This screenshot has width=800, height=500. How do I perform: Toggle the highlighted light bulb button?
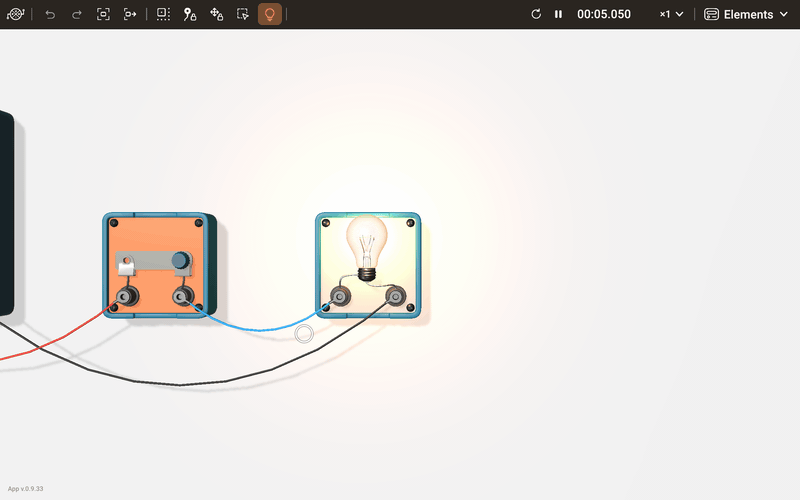269,14
